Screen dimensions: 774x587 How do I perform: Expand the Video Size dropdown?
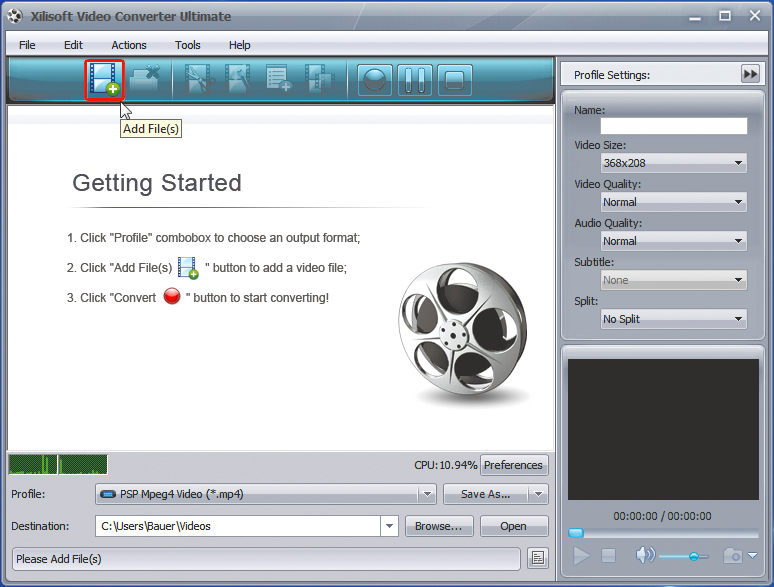(x=674, y=163)
